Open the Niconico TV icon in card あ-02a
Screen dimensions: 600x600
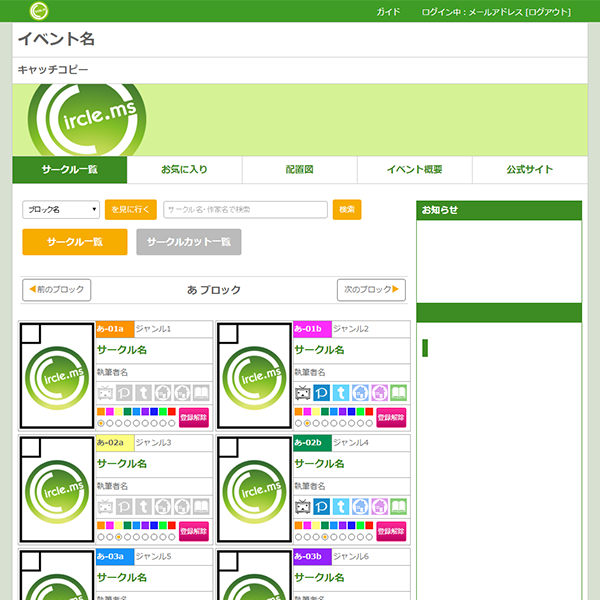(x=105, y=507)
